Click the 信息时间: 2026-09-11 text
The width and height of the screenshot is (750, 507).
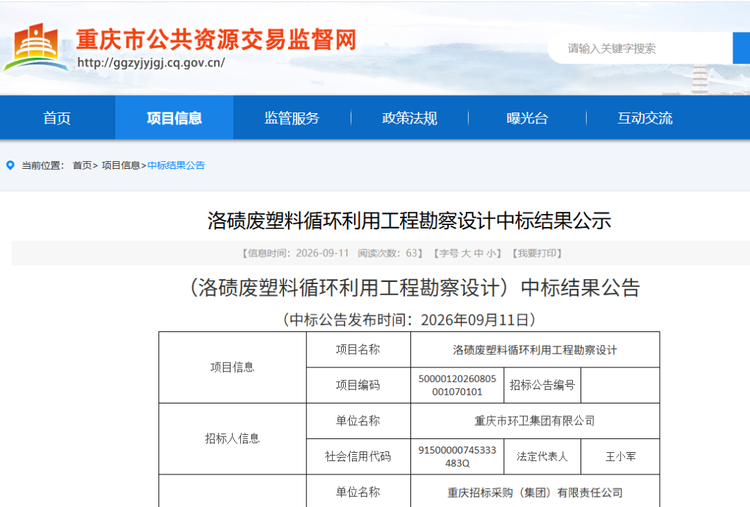pos(296,254)
